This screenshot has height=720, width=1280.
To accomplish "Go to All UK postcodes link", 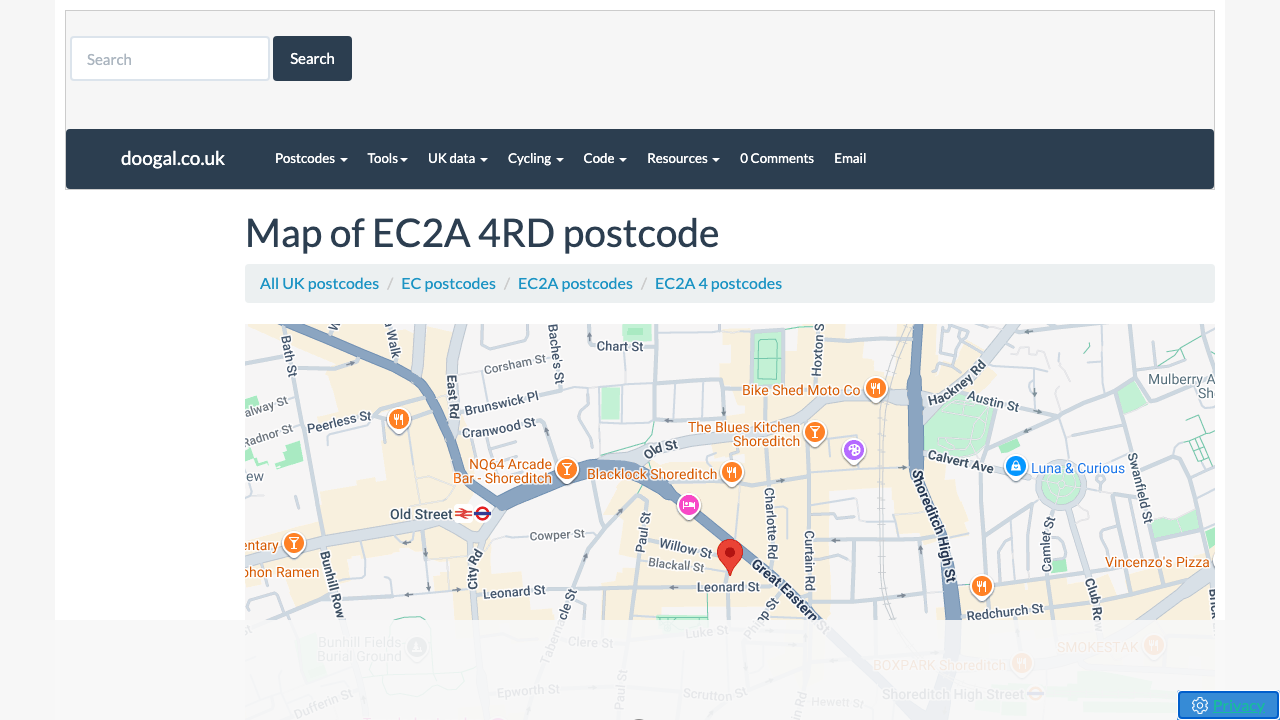I will 319,283.
